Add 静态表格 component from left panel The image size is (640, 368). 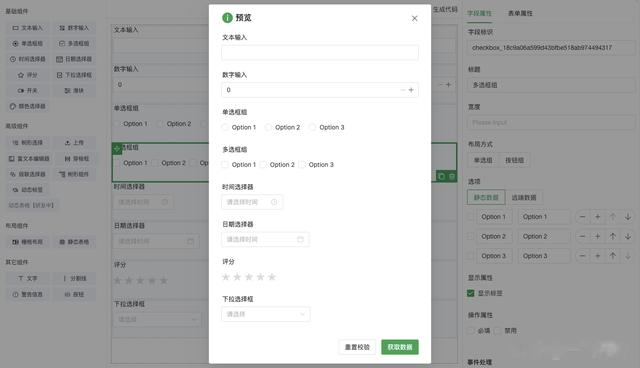pos(74,242)
